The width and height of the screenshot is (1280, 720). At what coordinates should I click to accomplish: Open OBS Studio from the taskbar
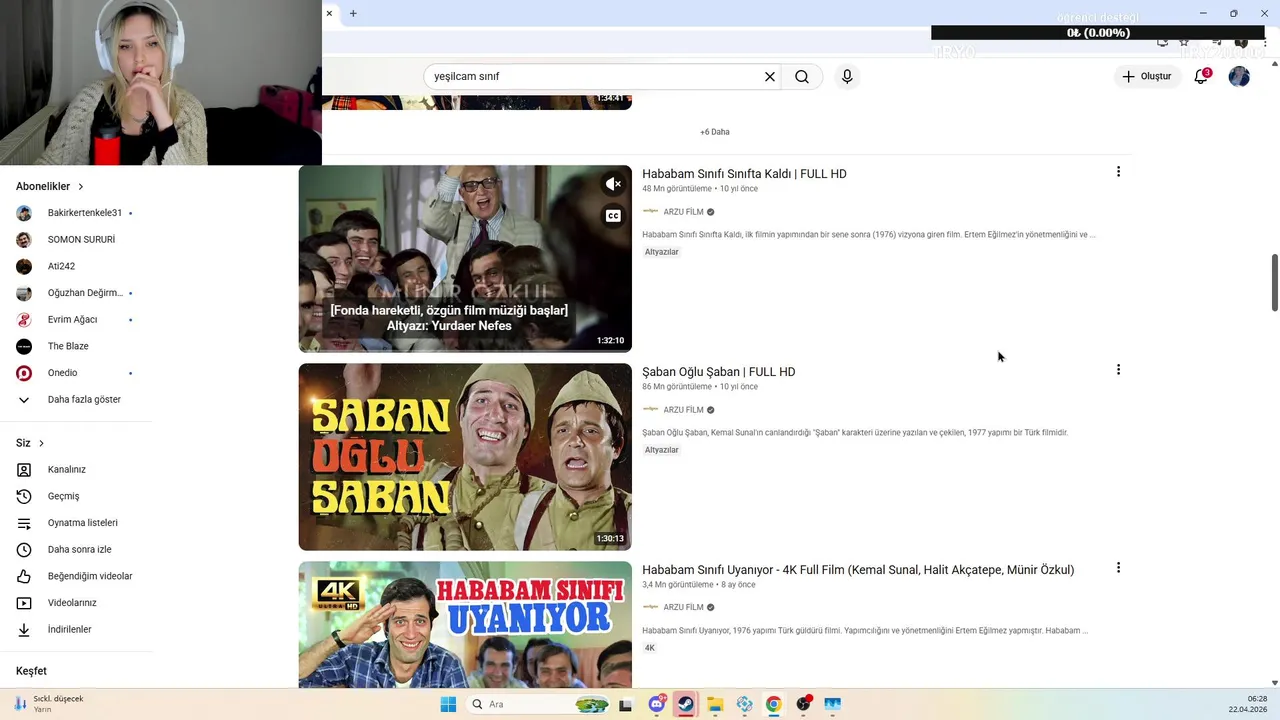pyautogui.click(x=803, y=704)
